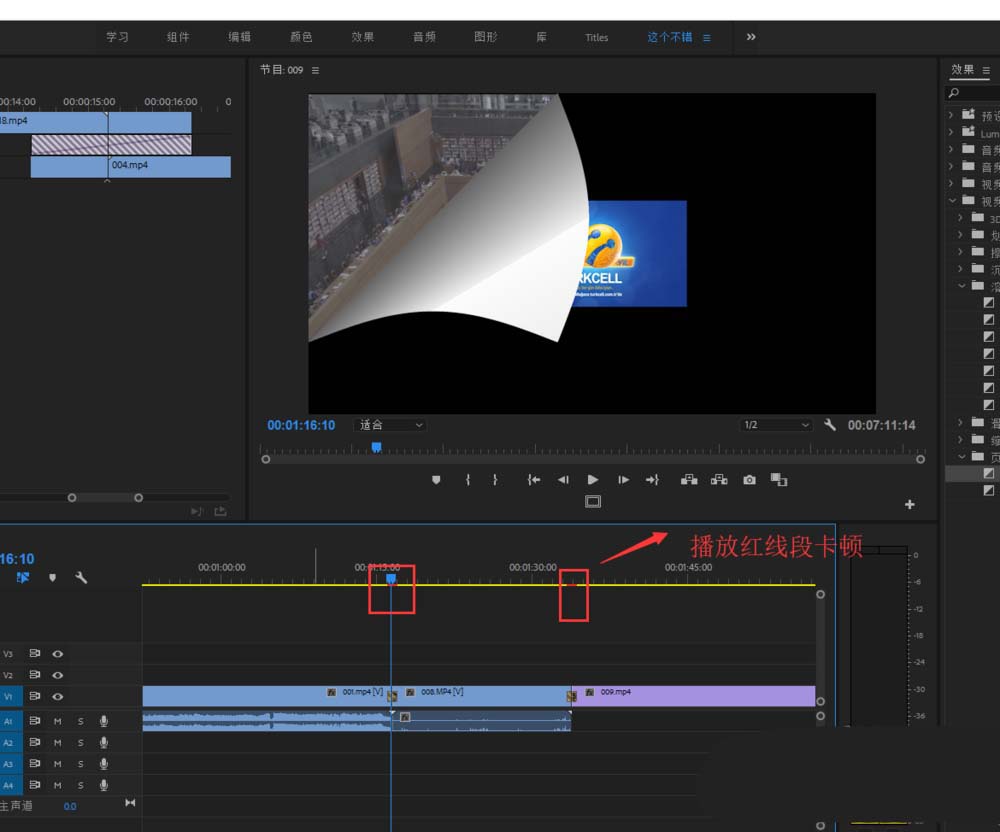This screenshot has width=1000, height=832.
Task: Click the Export Frame camera icon
Action: pyautogui.click(x=749, y=480)
